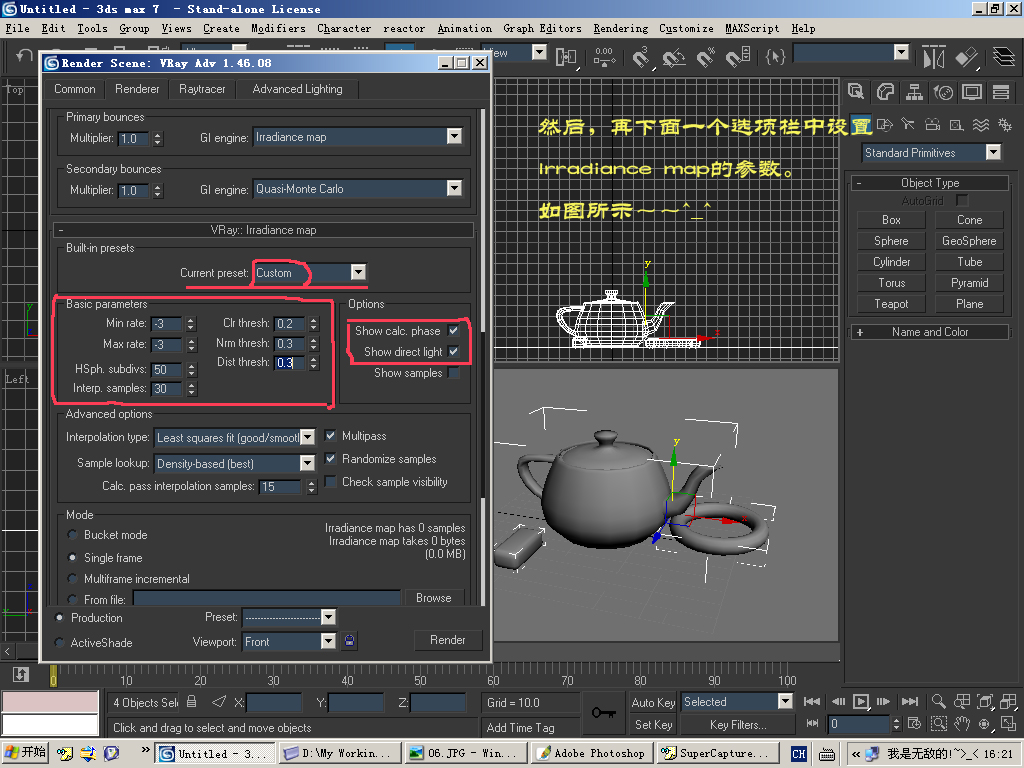Click the Render button
The image size is (1024, 768).
(448, 640)
